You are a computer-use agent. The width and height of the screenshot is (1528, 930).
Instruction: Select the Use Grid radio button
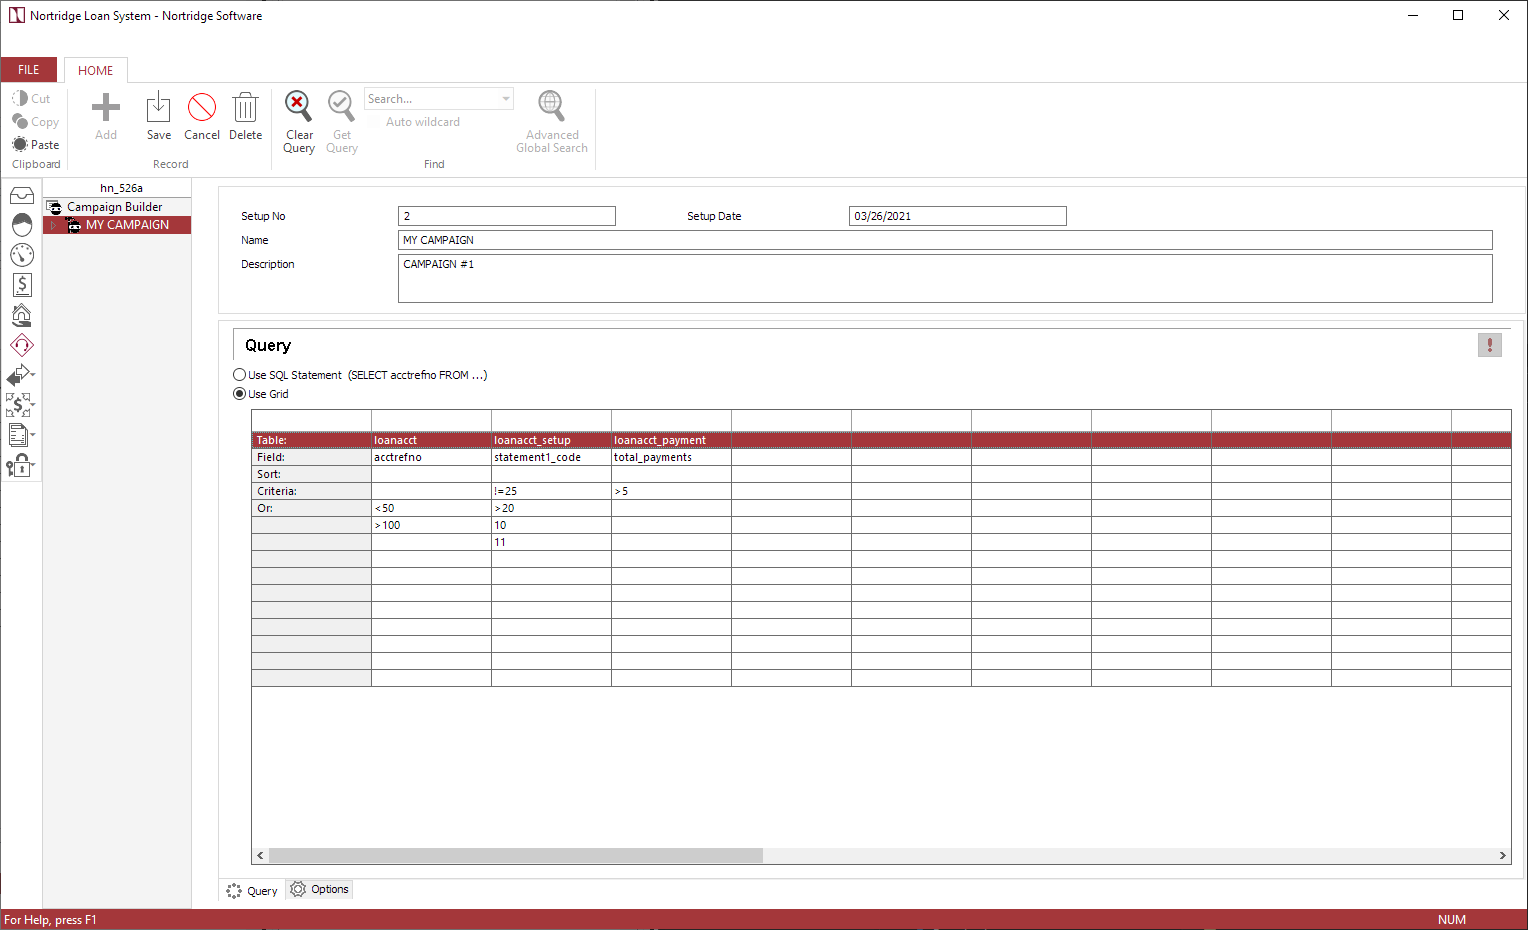pos(240,394)
